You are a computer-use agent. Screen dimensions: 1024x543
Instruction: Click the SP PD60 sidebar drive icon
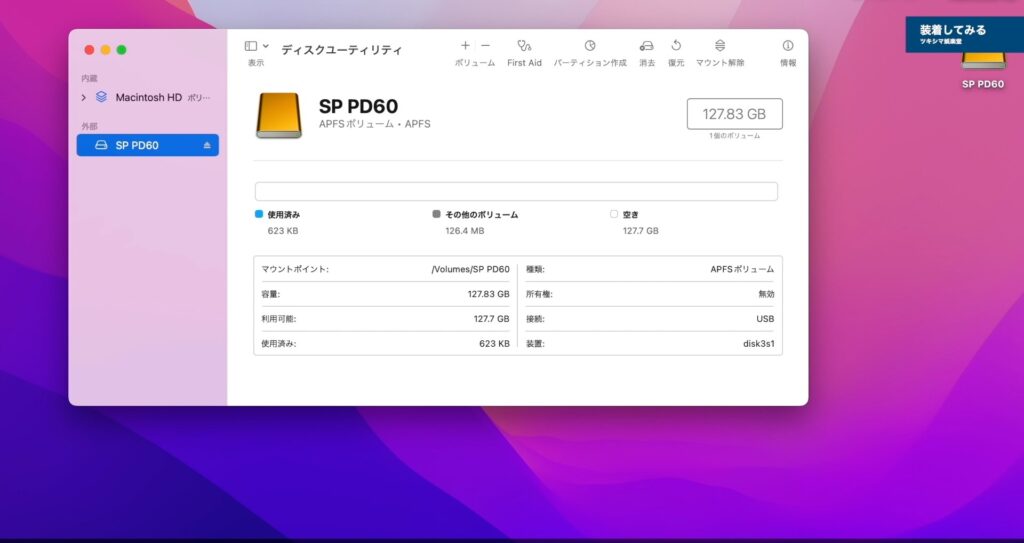pyautogui.click(x=101, y=145)
